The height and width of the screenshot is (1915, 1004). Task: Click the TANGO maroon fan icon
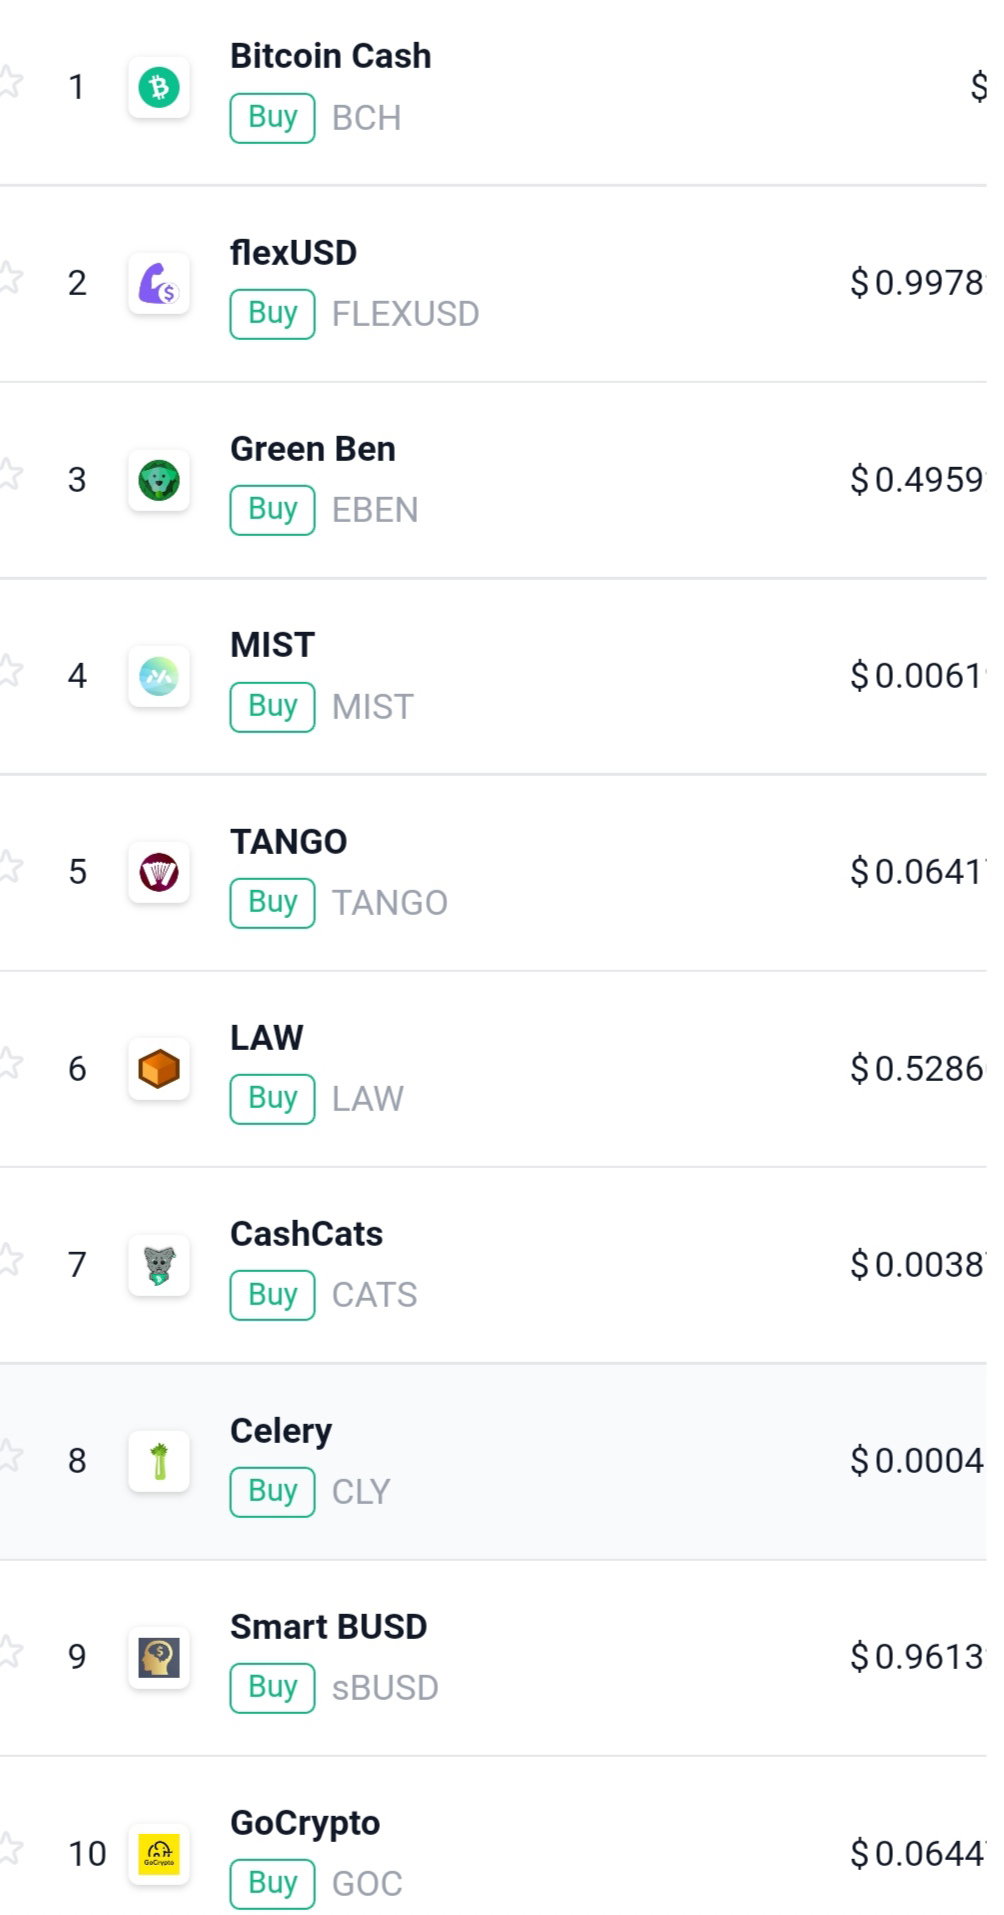[159, 872]
